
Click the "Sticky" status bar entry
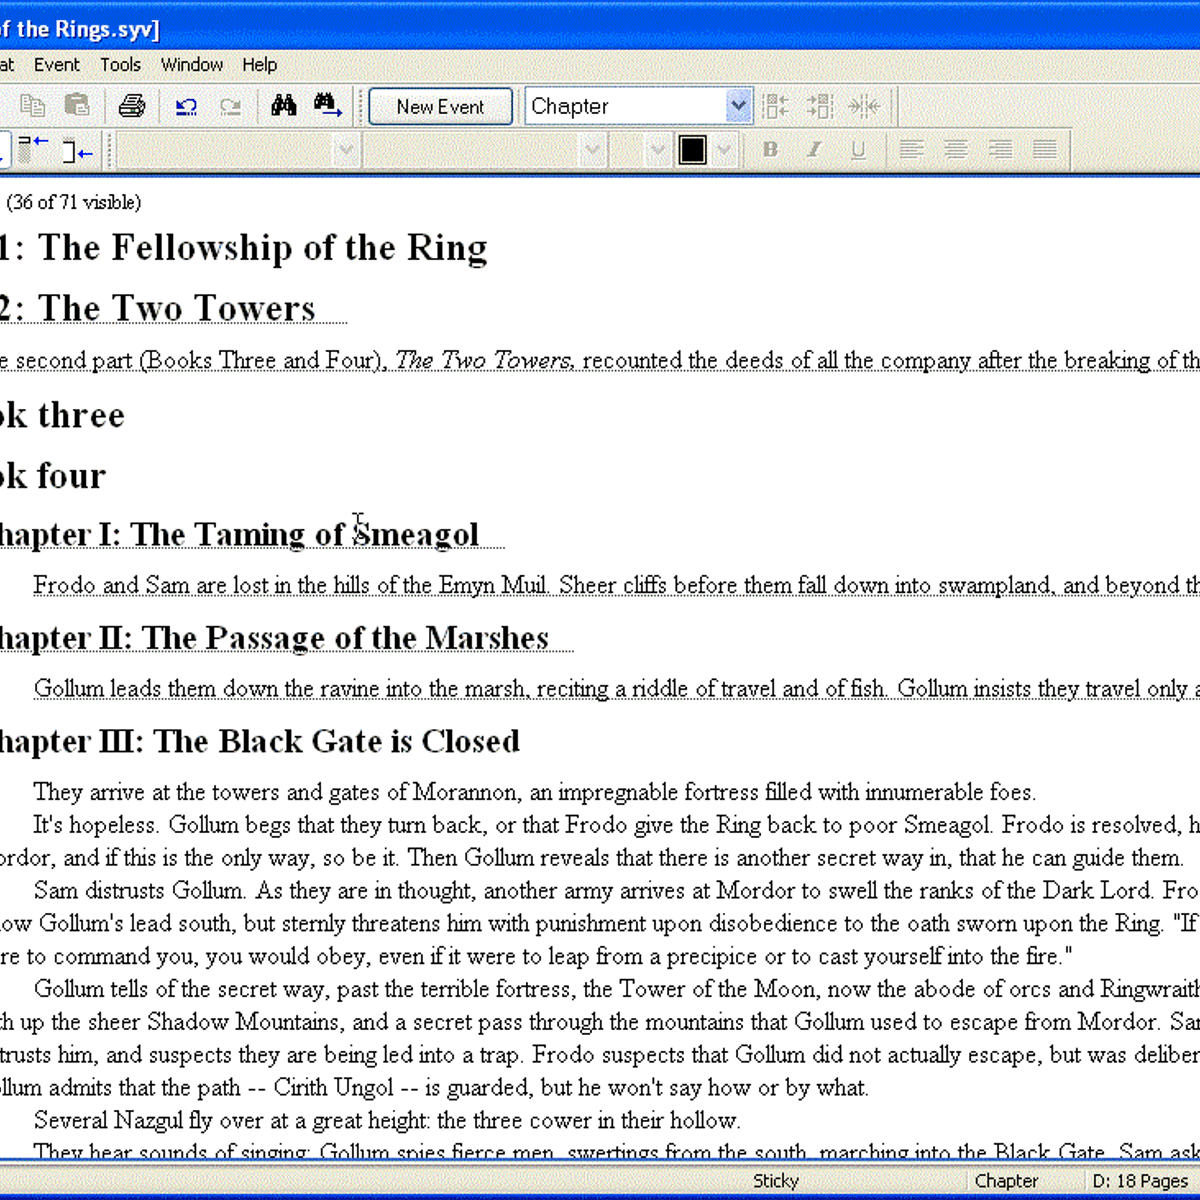[x=776, y=1181]
